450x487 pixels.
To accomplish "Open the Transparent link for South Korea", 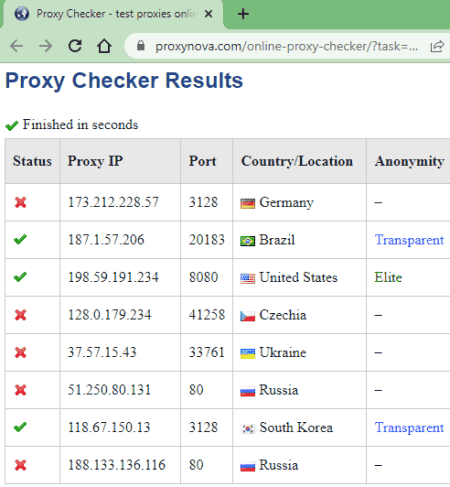I will [x=409, y=428].
